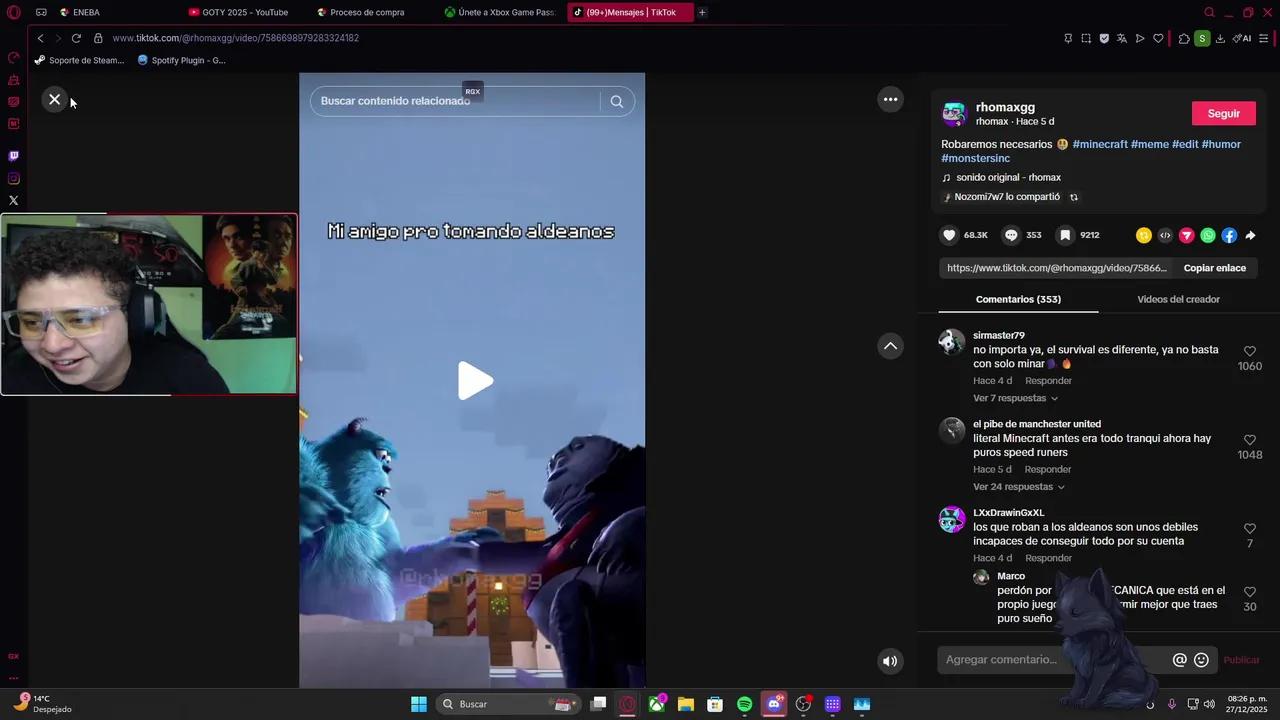Image resolution: width=1280 pixels, height=720 pixels.
Task: Click the Copiar enlace button
Action: [1214, 268]
